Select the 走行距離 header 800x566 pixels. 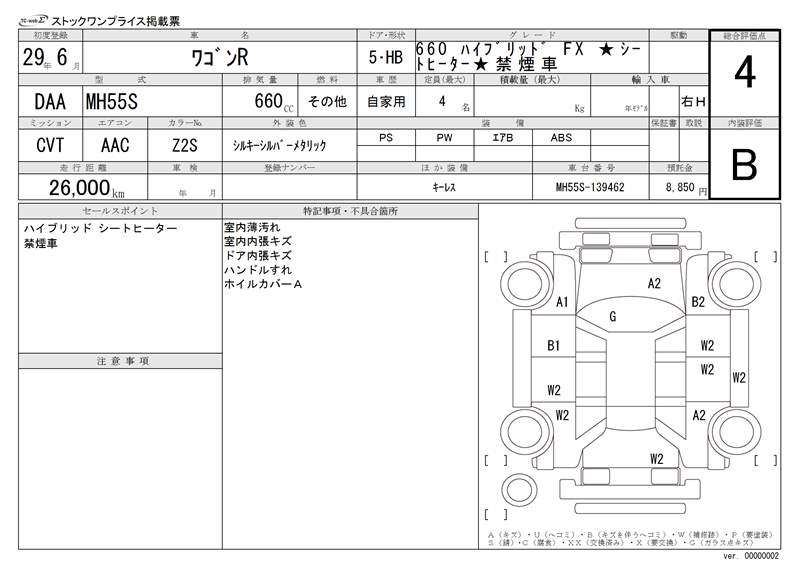pos(83,167)
